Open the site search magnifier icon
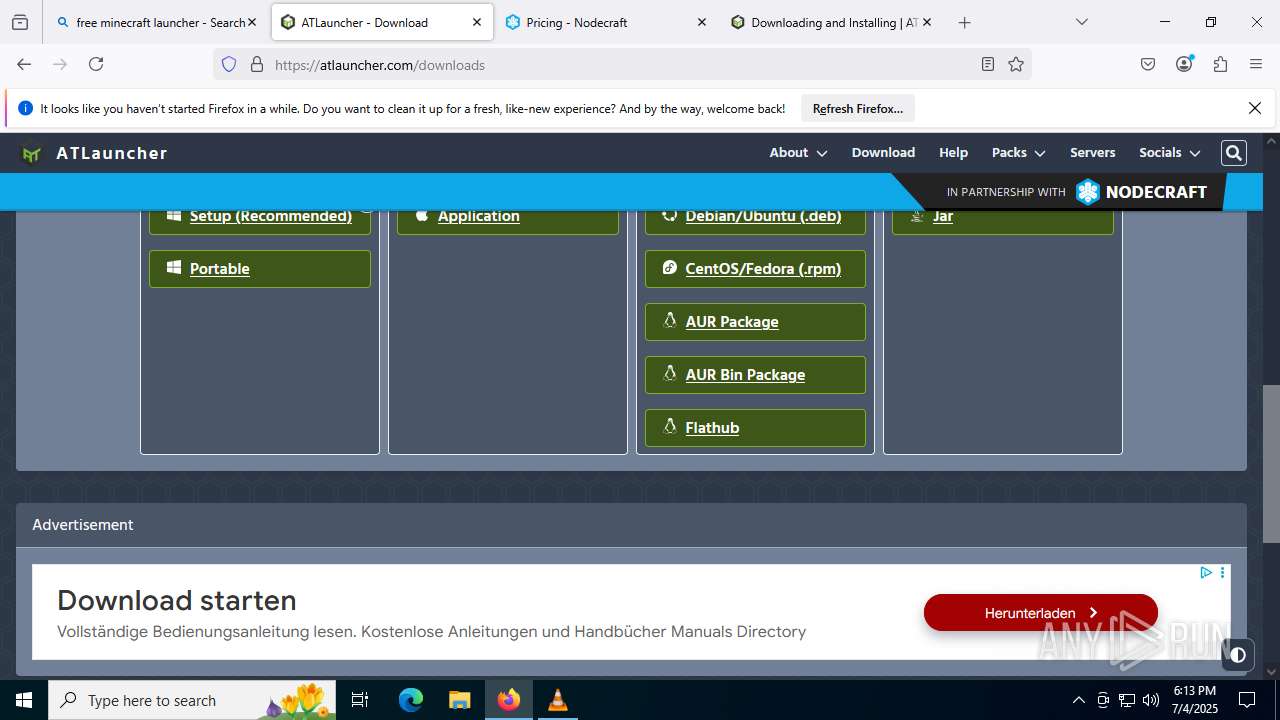 pos(1234,153)
